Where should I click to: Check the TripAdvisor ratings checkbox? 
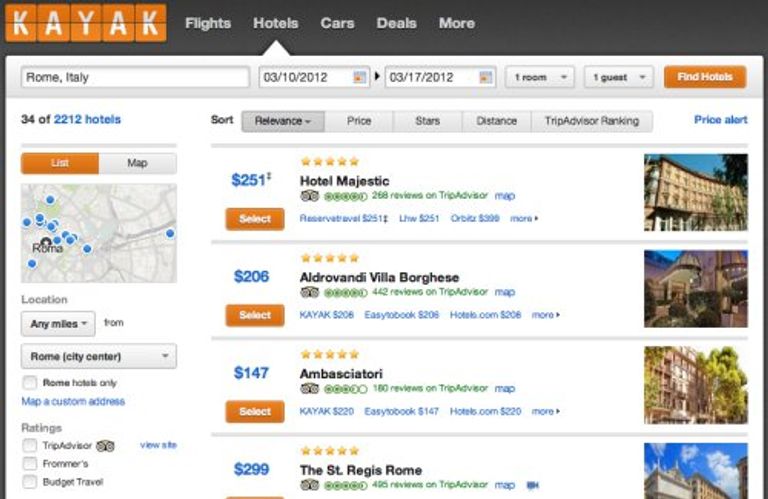coord(29,445)
